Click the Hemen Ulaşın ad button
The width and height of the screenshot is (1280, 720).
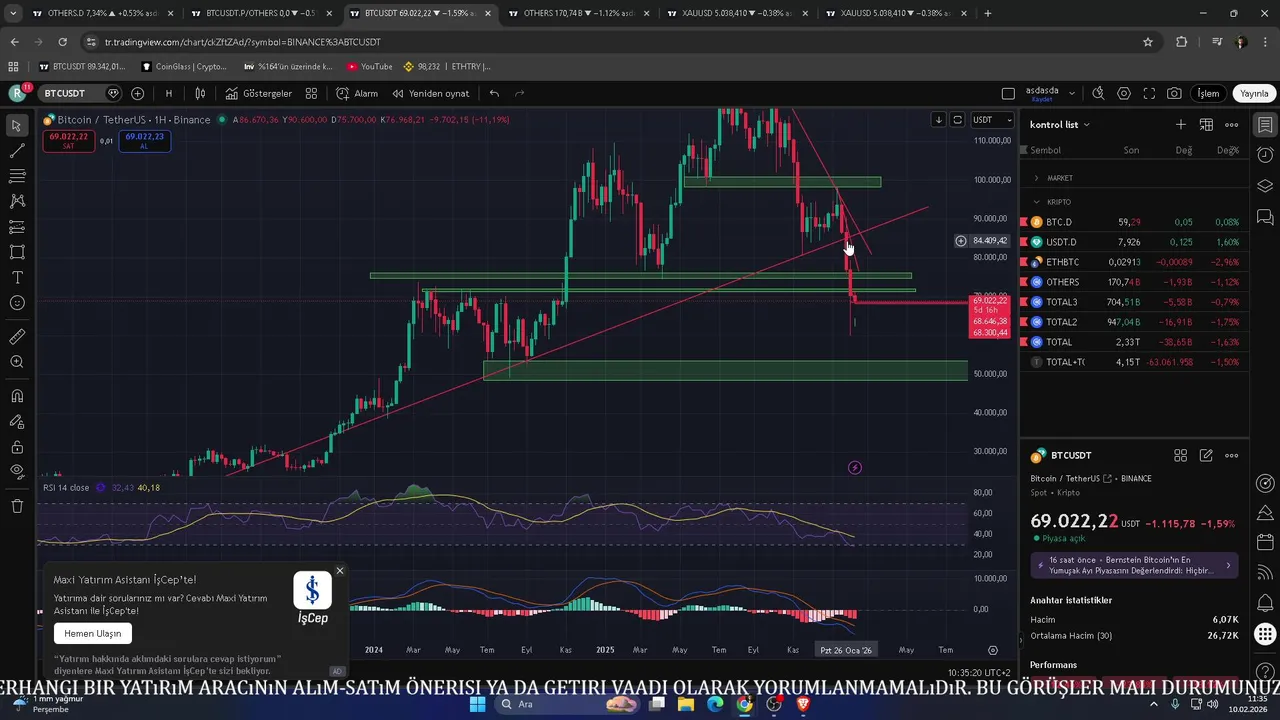(x=93, y=633)
